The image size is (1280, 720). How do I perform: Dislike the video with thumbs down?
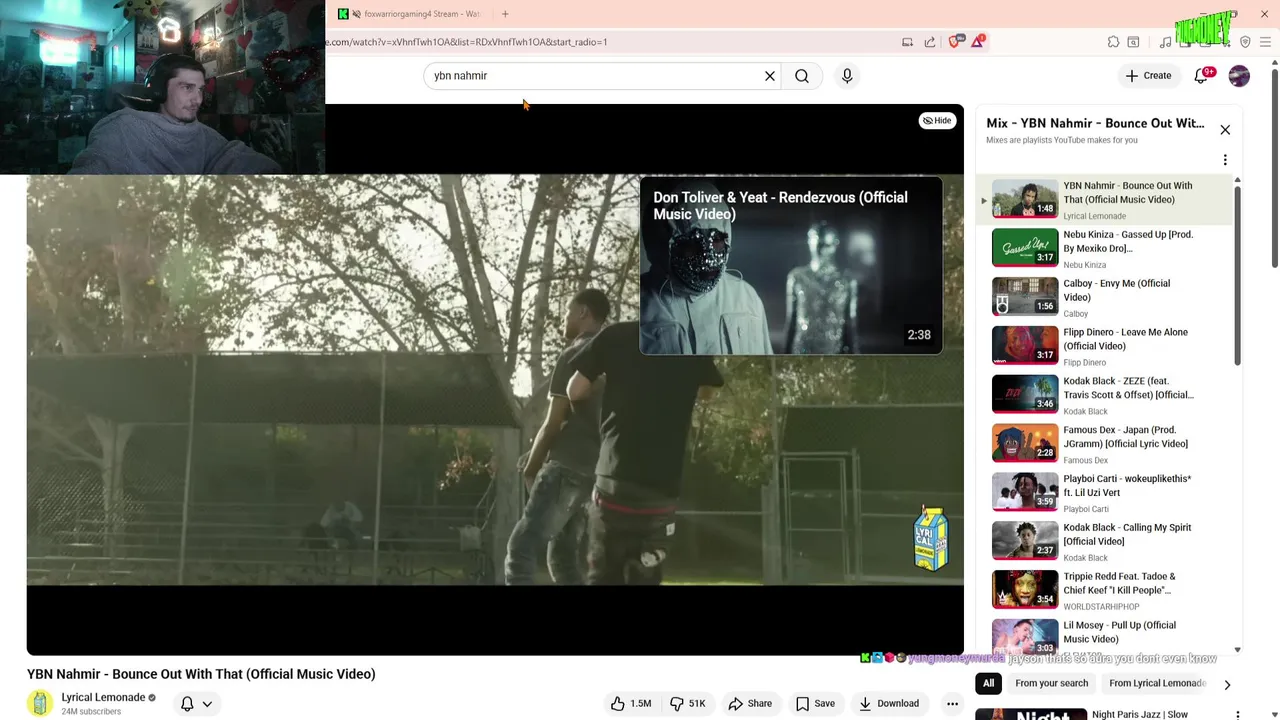[x=688, y=703]
